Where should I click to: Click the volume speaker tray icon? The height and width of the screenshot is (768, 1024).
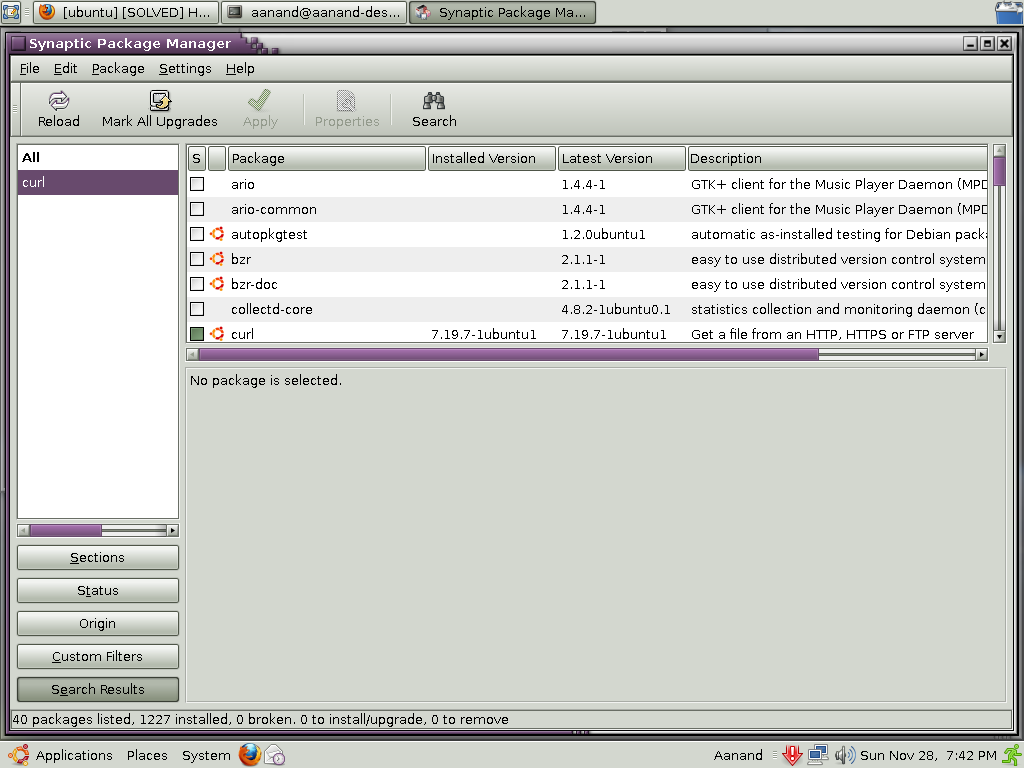[844, 755]
